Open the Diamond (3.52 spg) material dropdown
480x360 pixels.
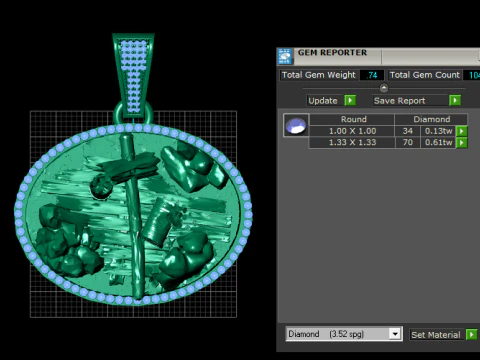tap(344, 334)
